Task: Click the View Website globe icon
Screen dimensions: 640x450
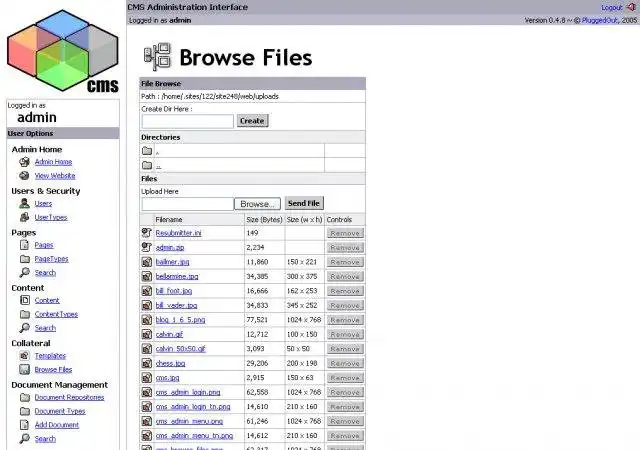Action: (24, 176)
